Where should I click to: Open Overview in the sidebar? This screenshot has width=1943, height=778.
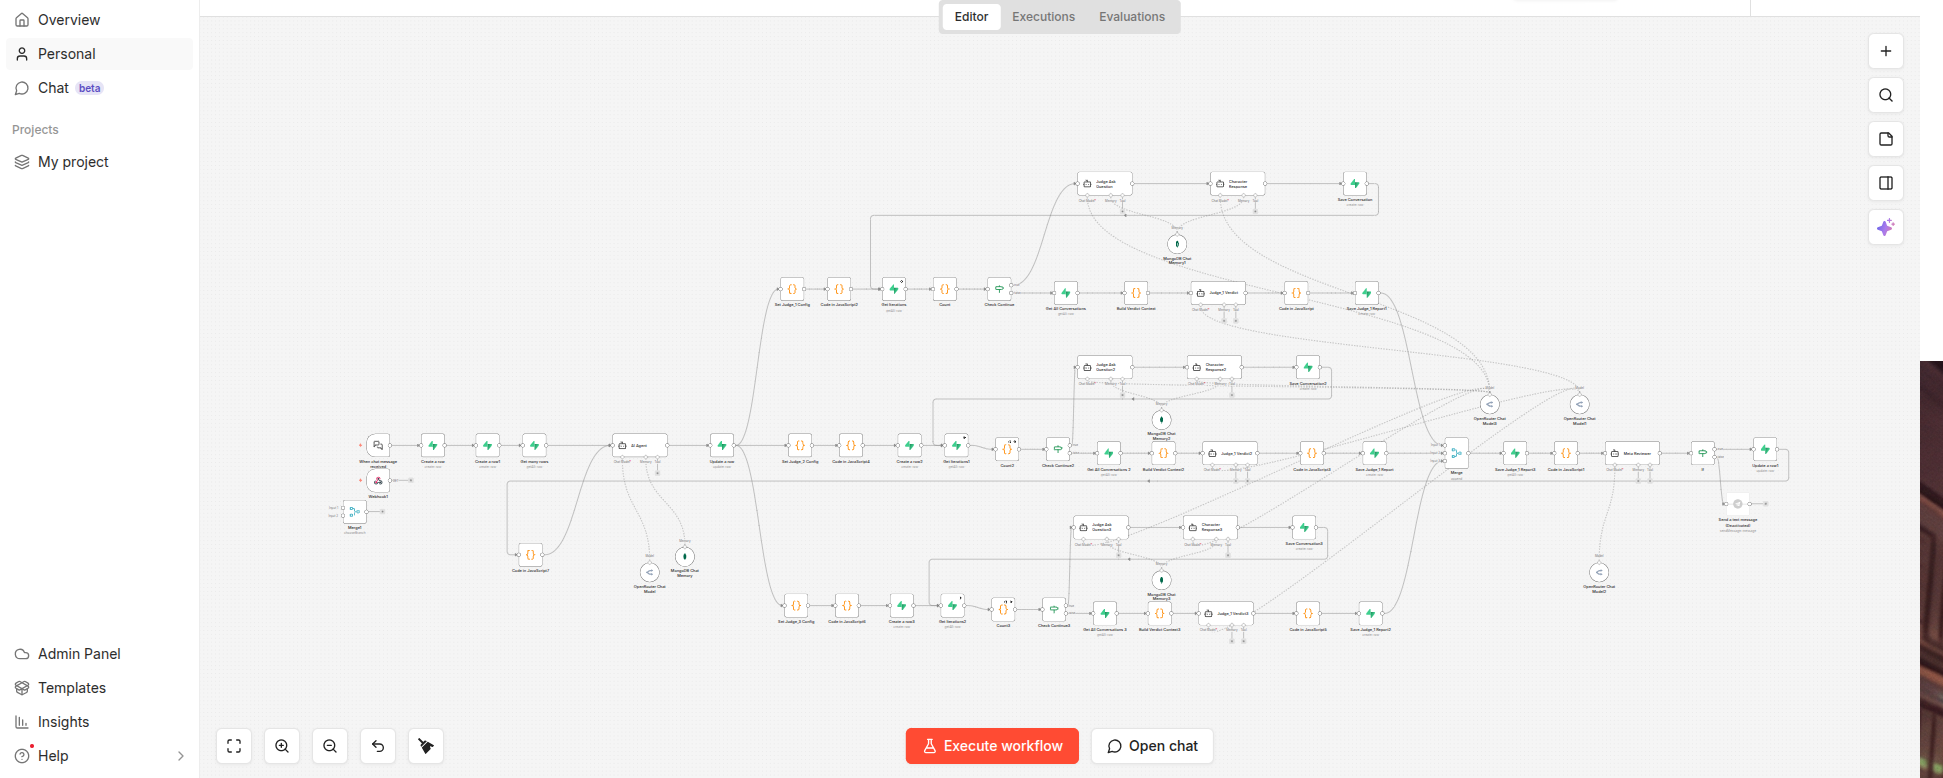[99, 20]
